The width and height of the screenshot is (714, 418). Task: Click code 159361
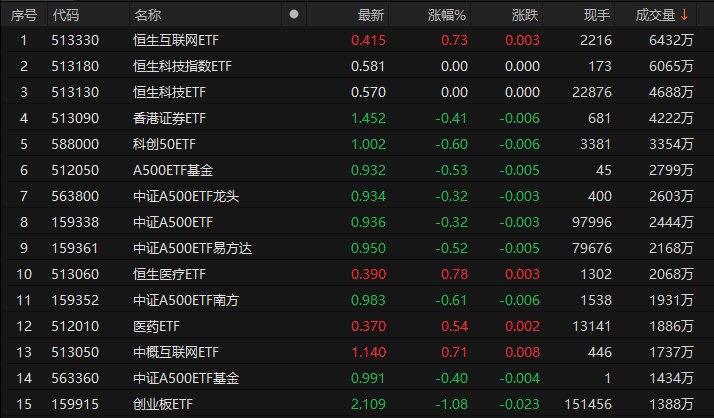[75, 248]
